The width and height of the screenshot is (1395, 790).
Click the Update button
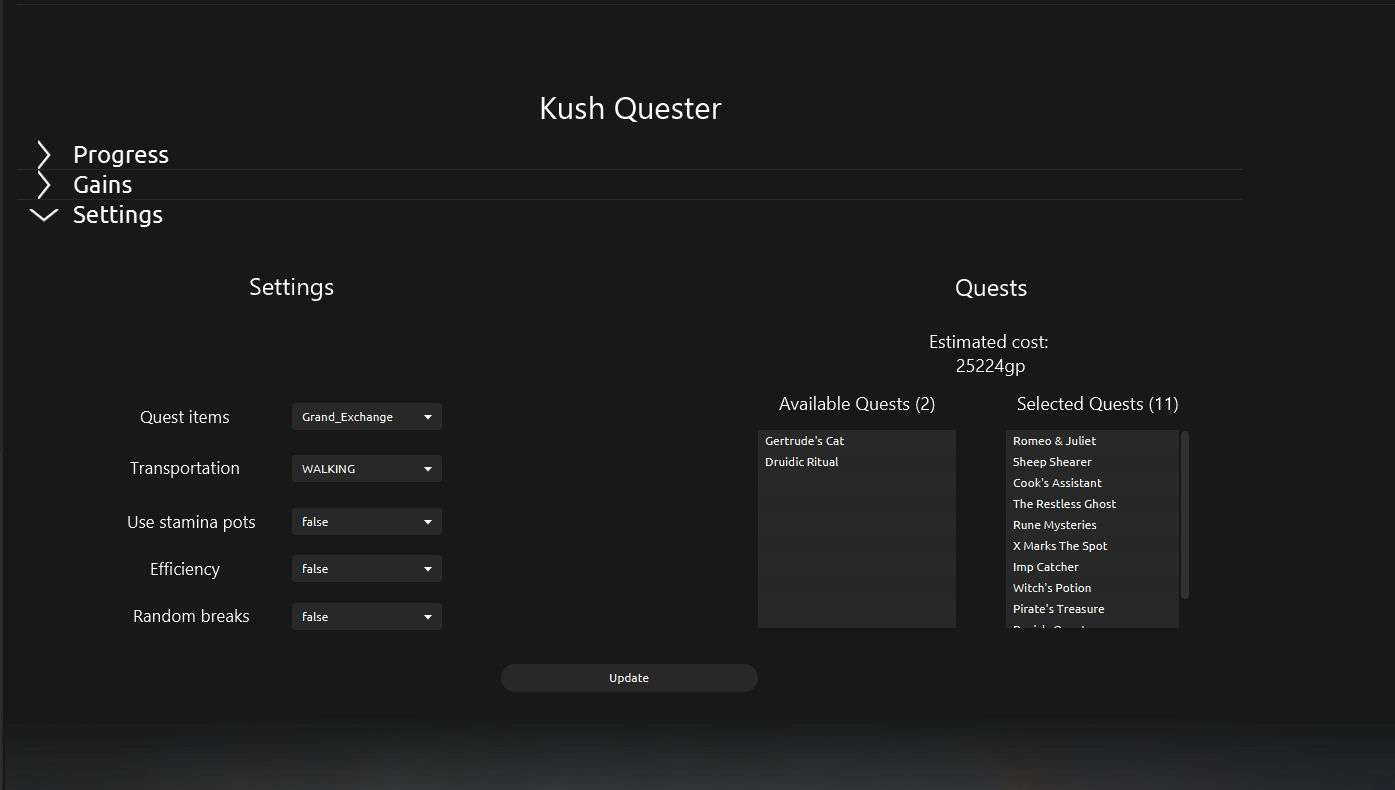point(629,678)
